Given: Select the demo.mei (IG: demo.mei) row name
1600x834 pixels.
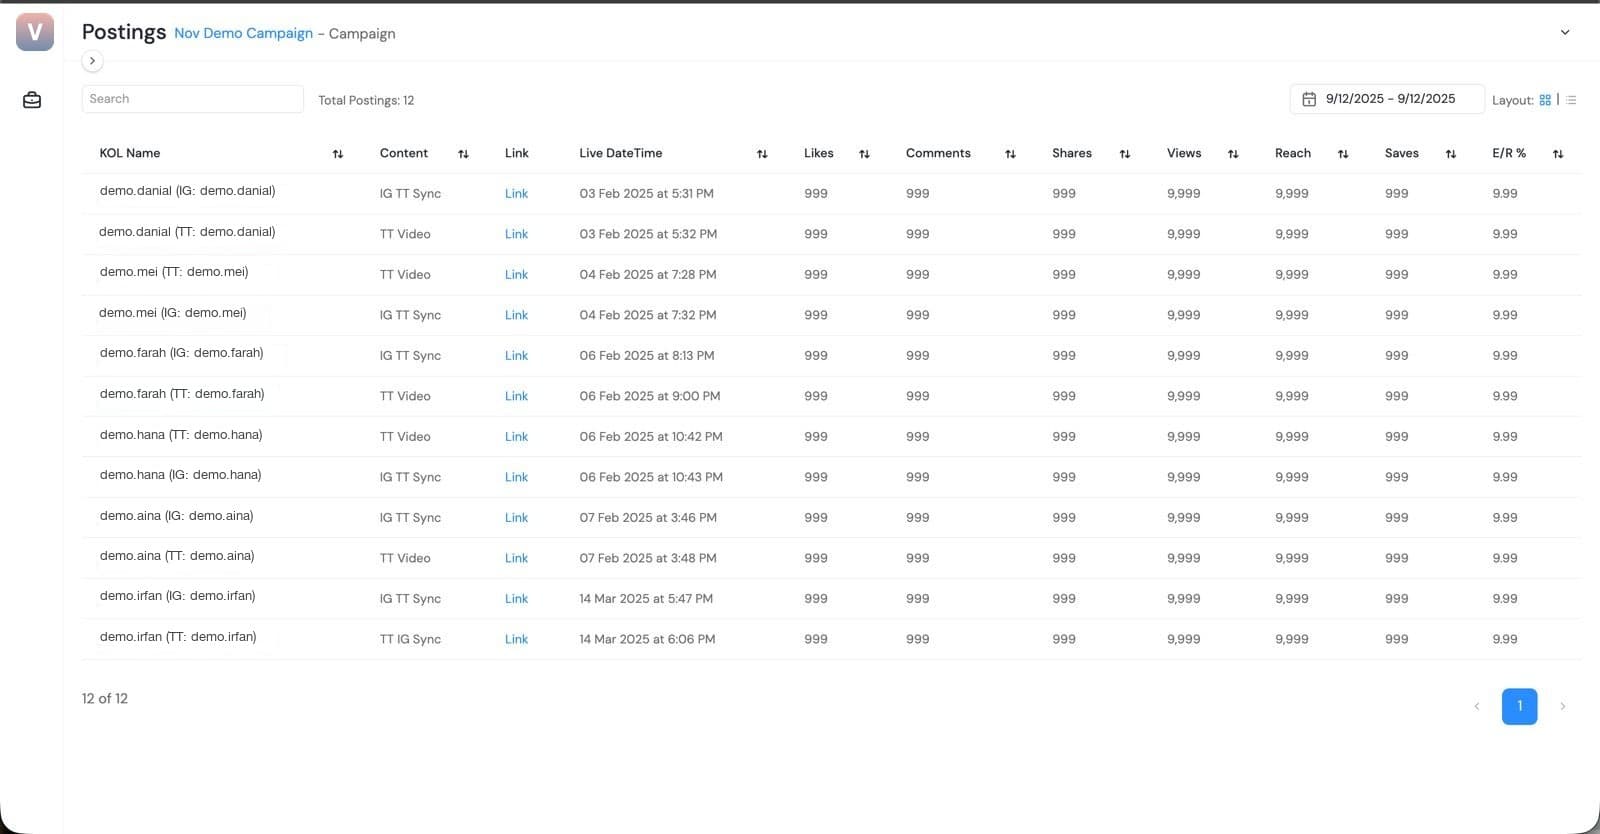Looking at the screenshot, I should (x=173, y=313).
